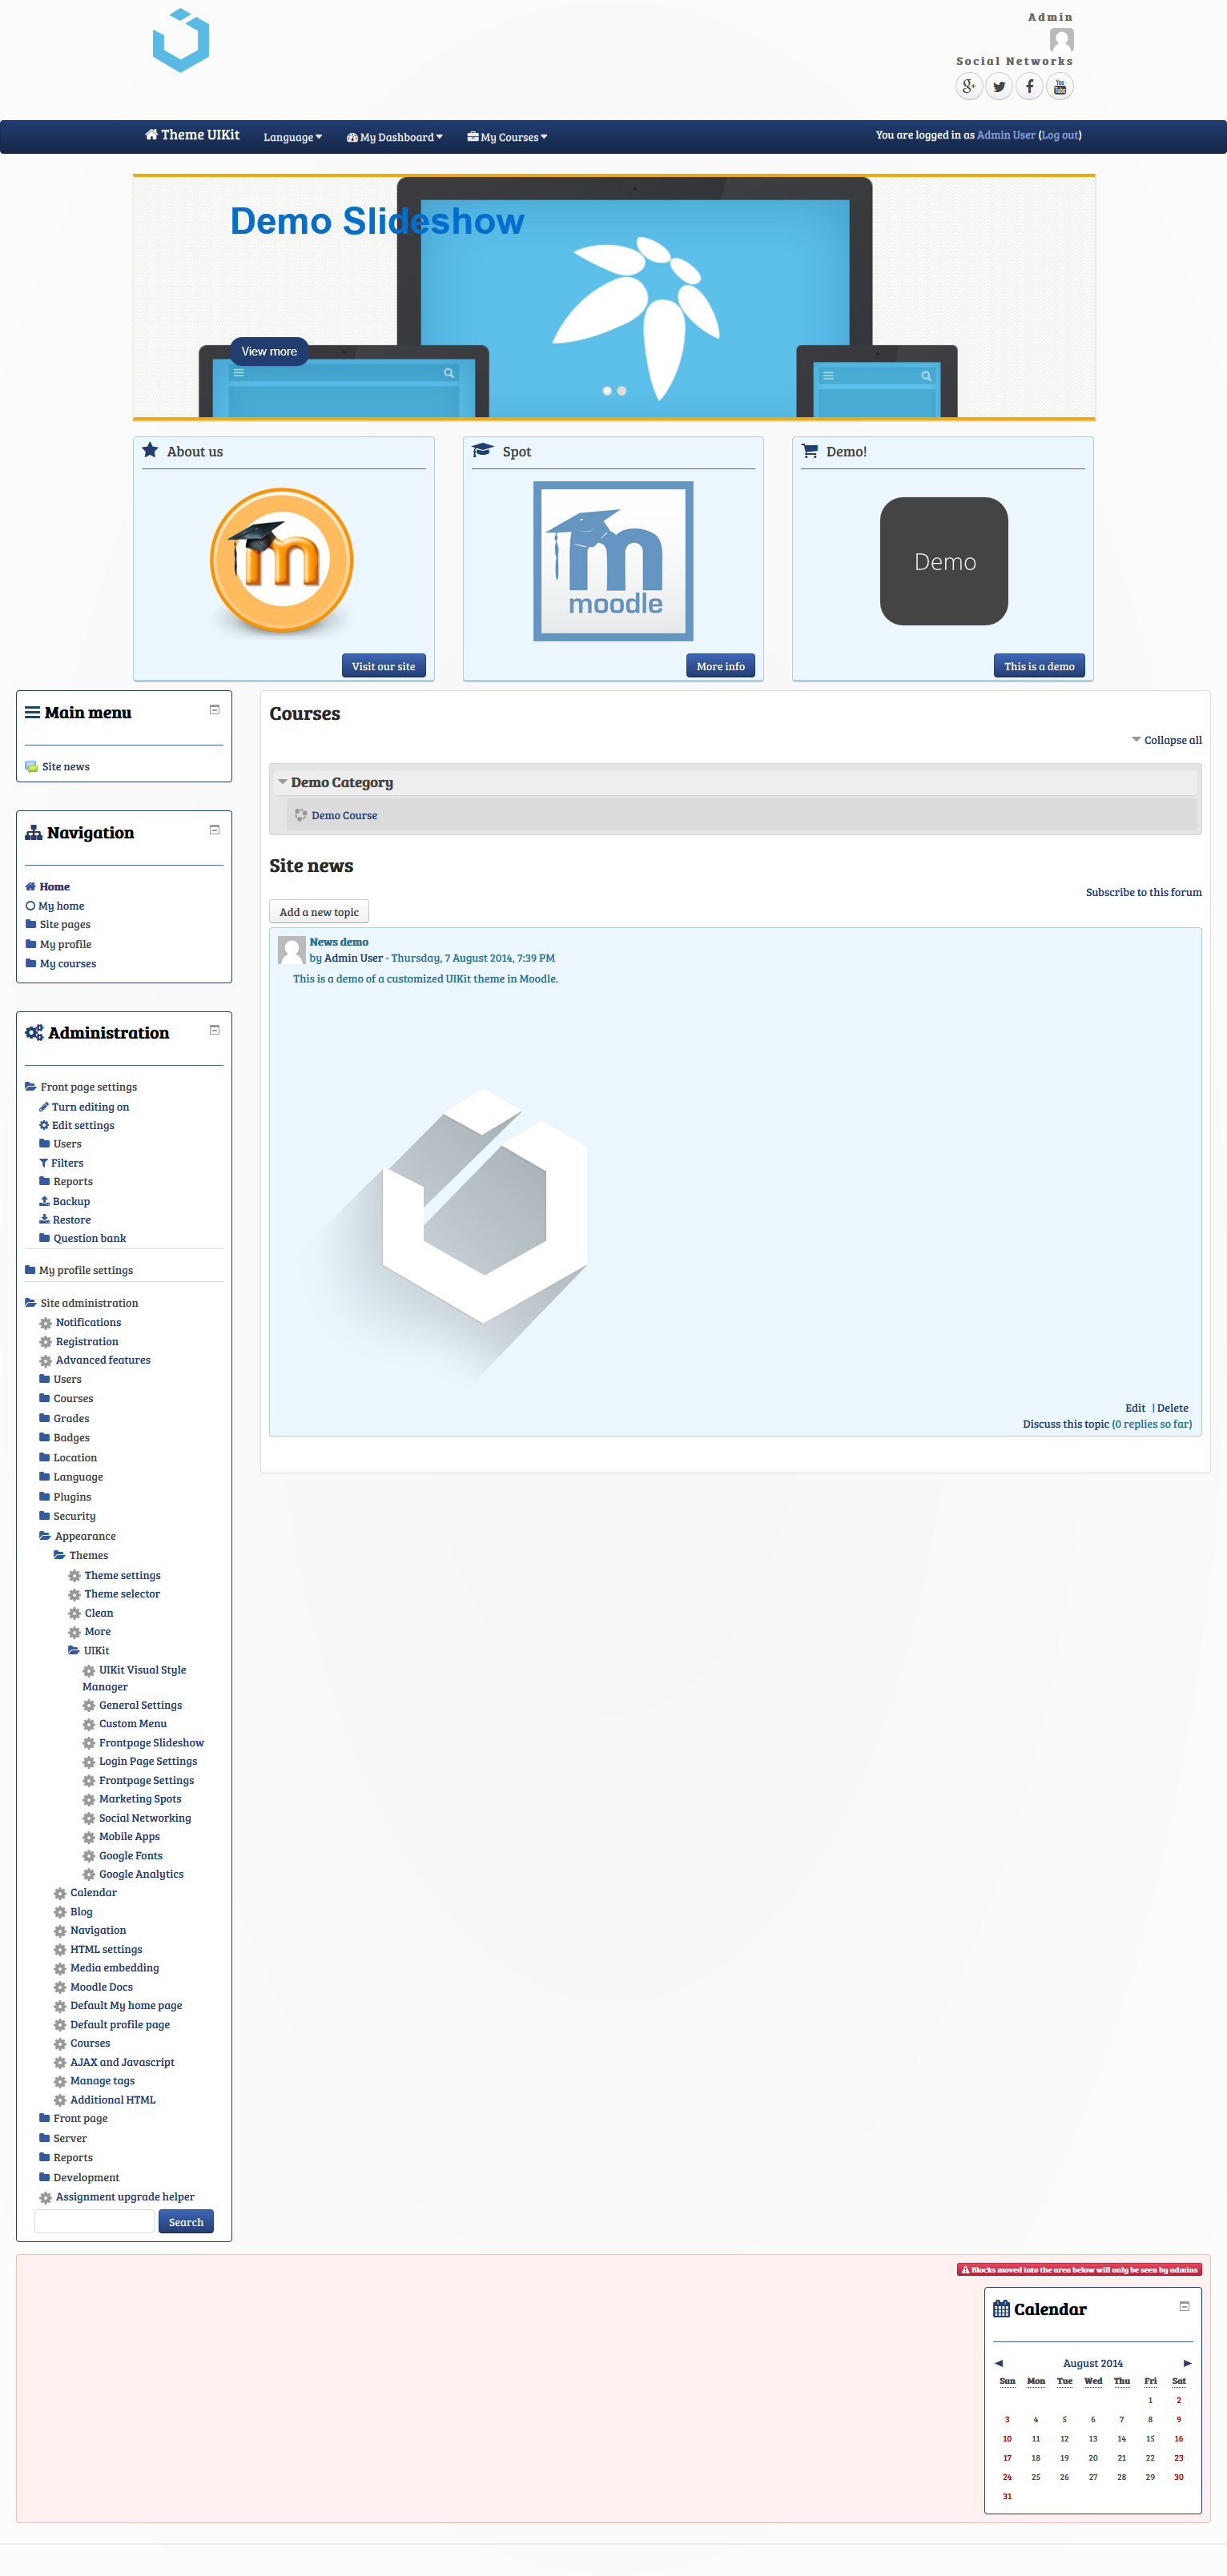Open Theme selector
Image resolution: width=1227 pixels, height=2576 pixels.
(x=122, y=1594)
